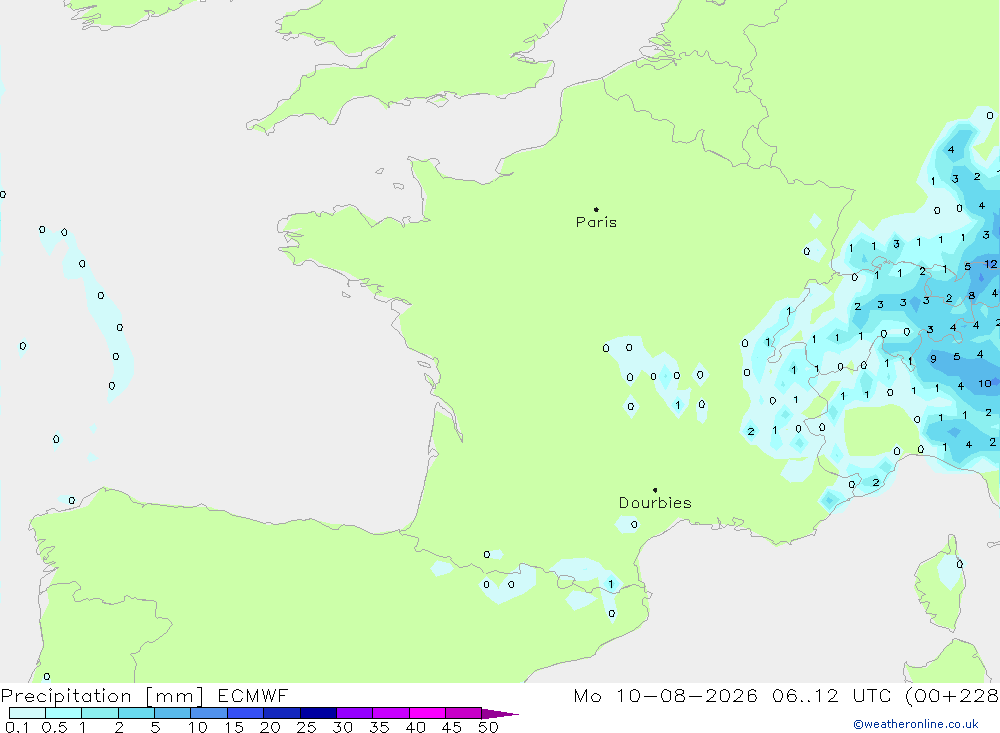Select the magenta 40 mm legend swatch
The image size is (1000, 733).
pyautogui.click(x=427, y=713)
